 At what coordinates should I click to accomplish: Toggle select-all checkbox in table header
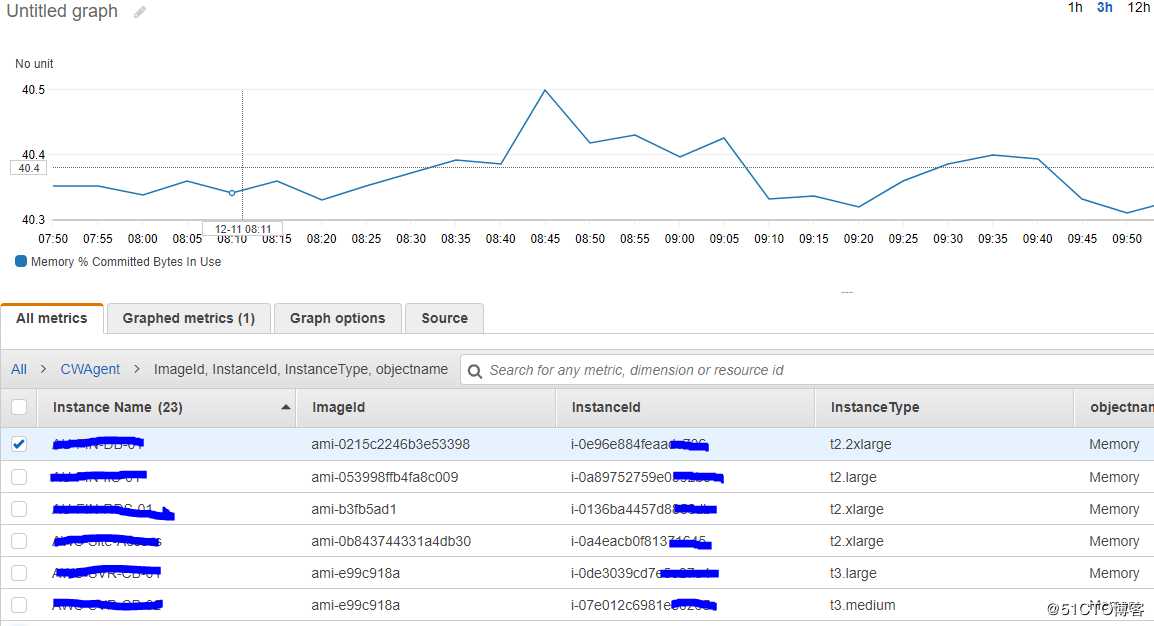(x=19, y=408)
